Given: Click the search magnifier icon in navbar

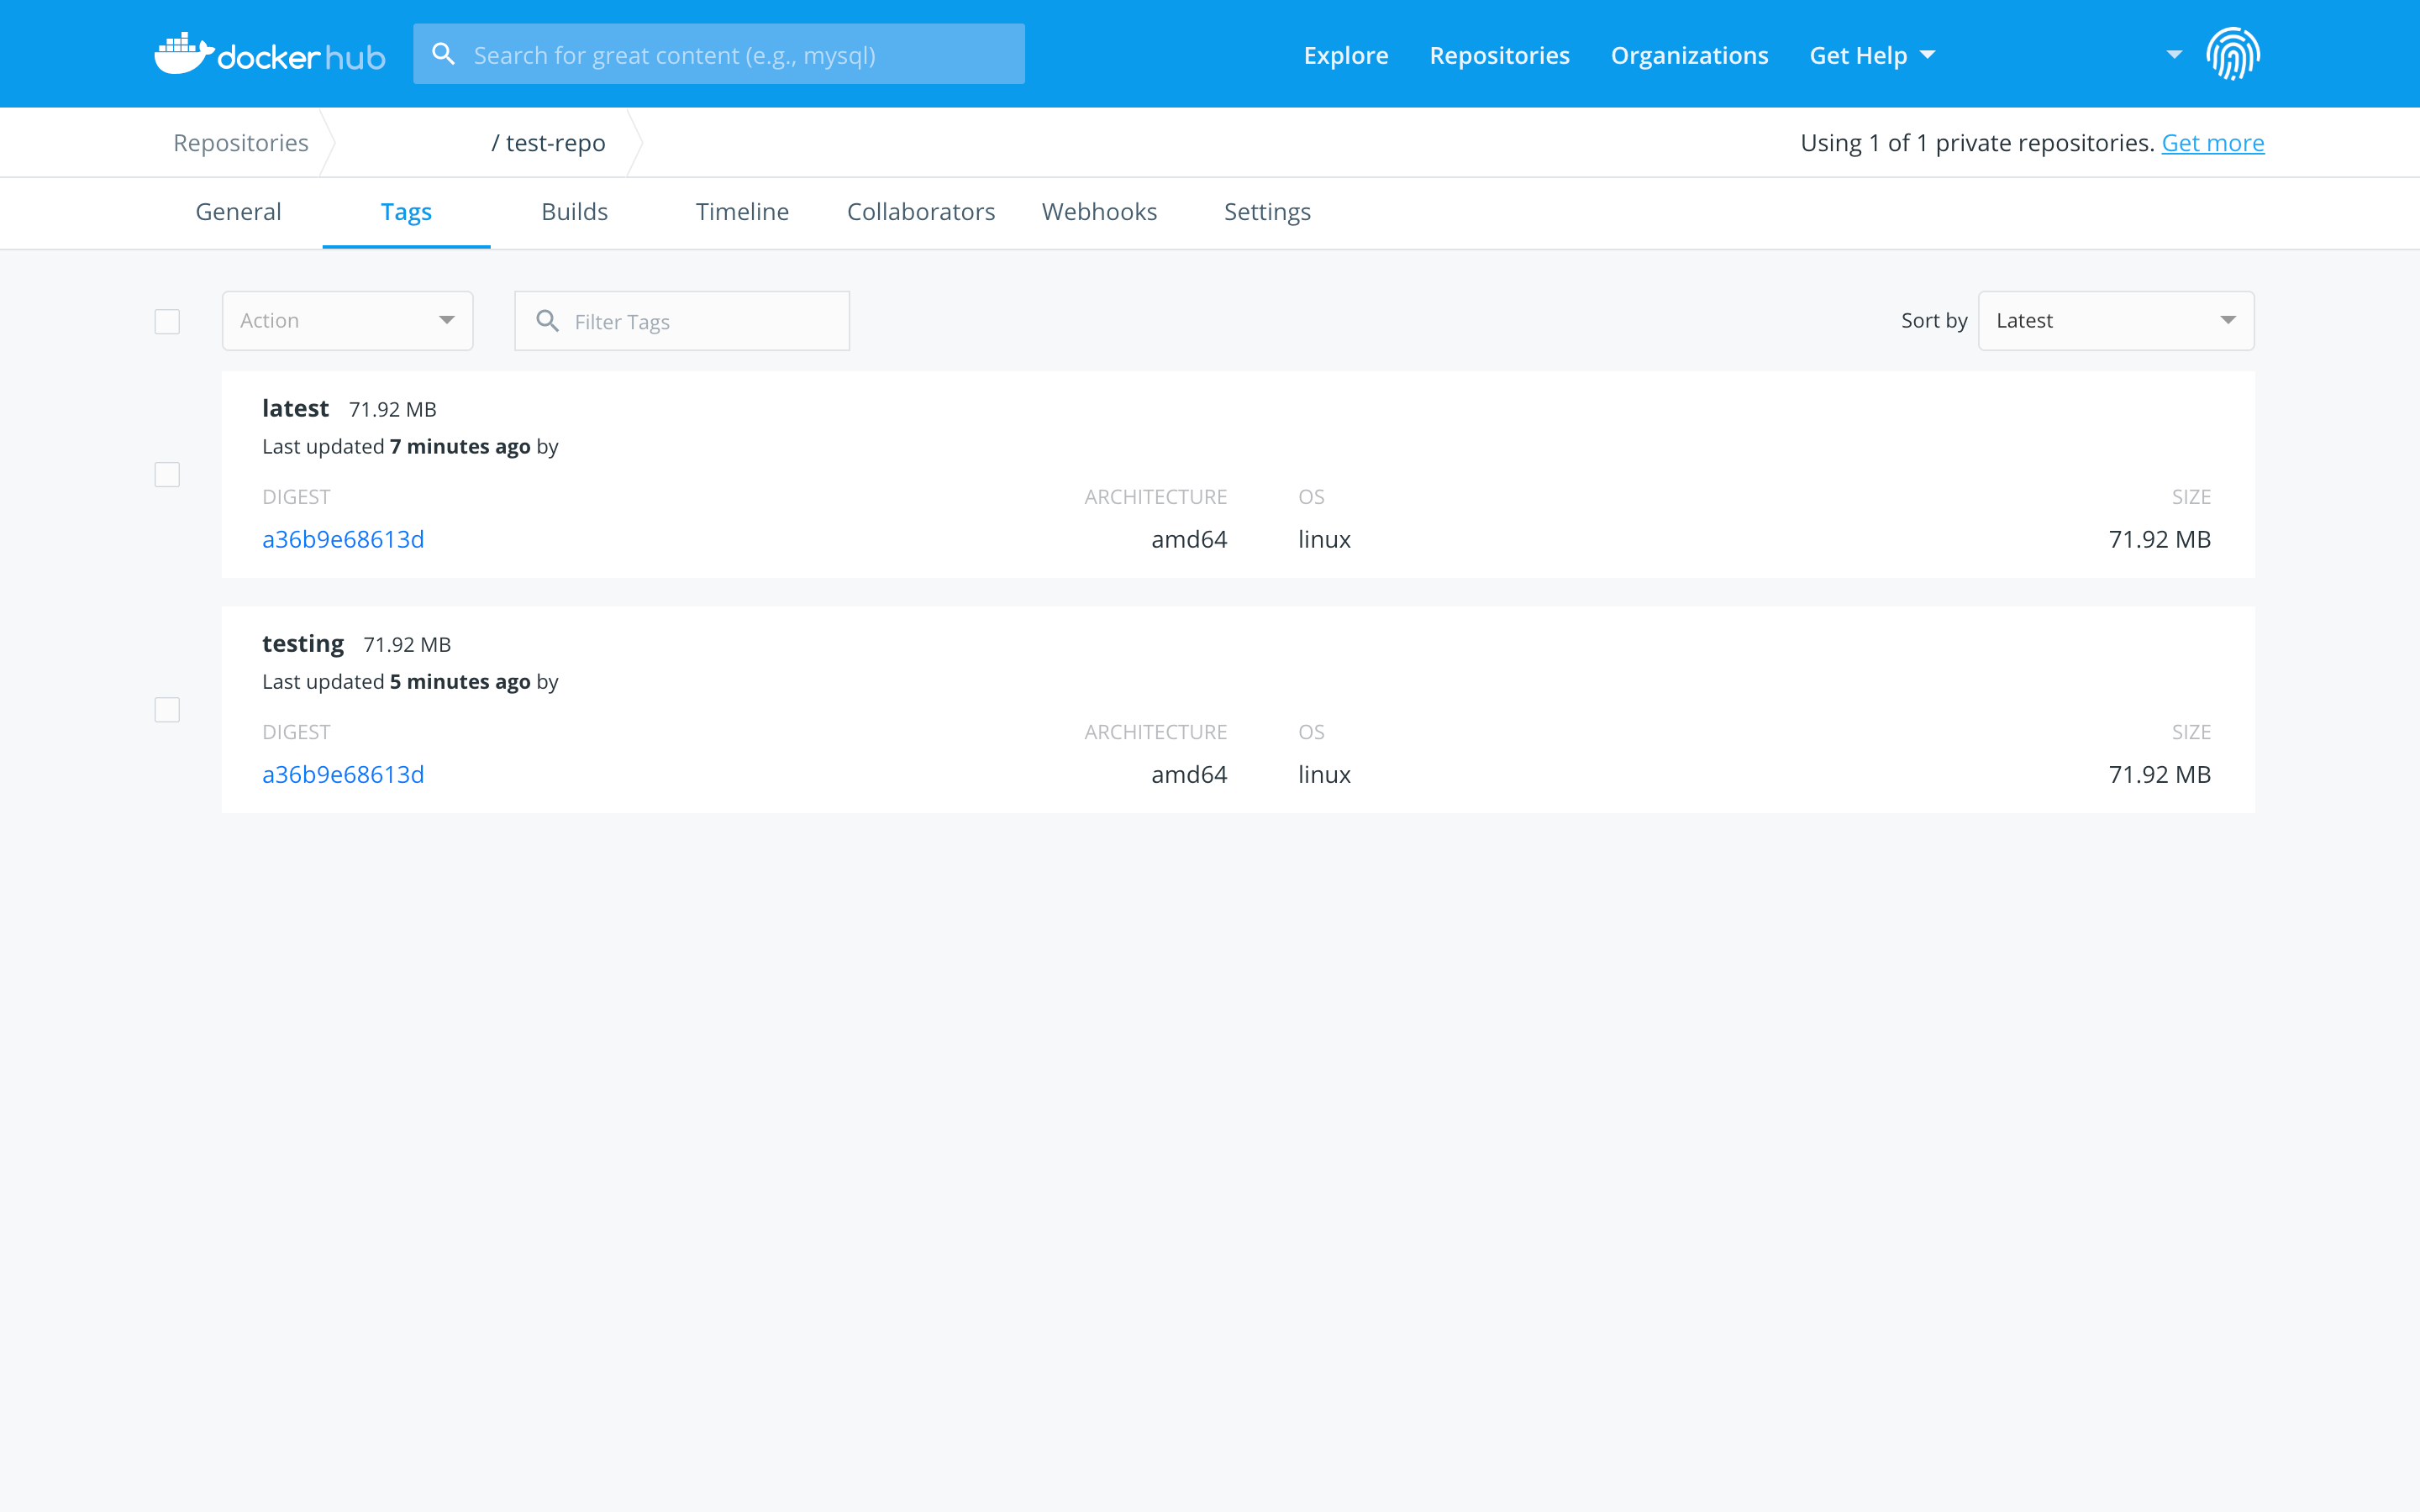Looking at the screenshot, I should tap(443, 53).
